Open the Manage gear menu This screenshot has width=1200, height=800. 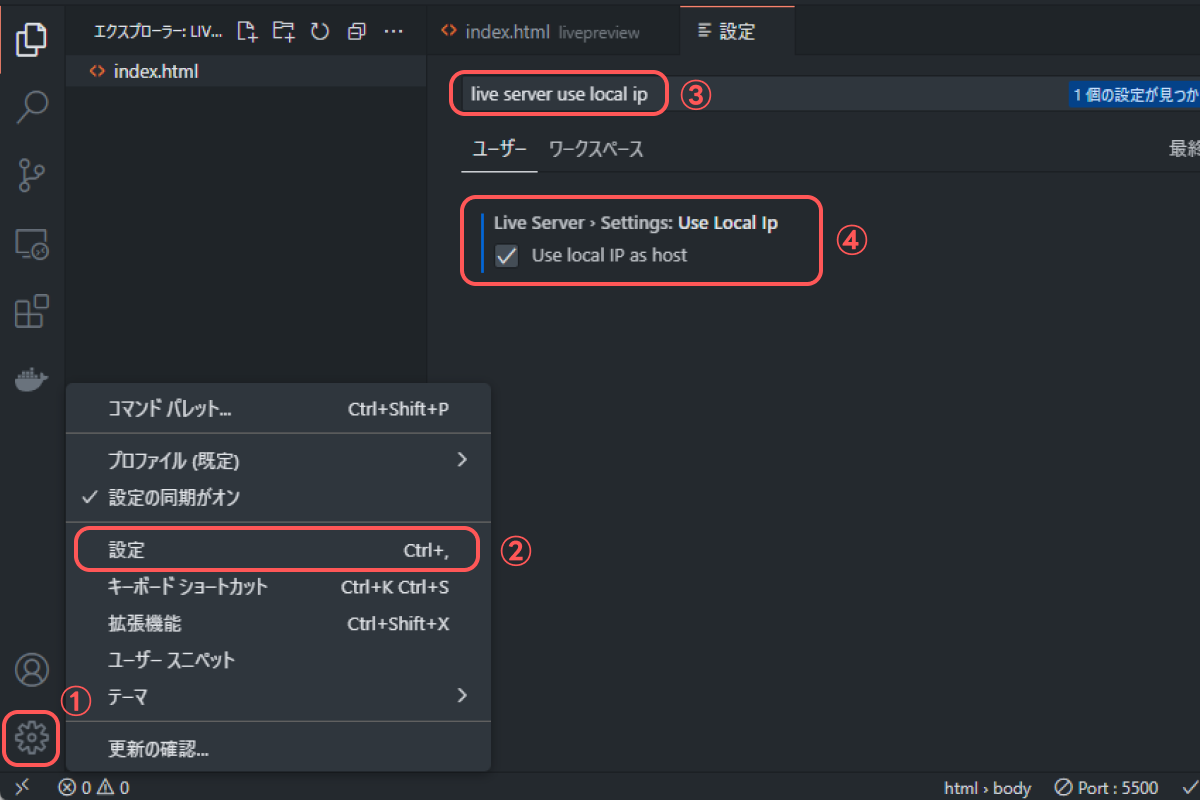(31, 737)
